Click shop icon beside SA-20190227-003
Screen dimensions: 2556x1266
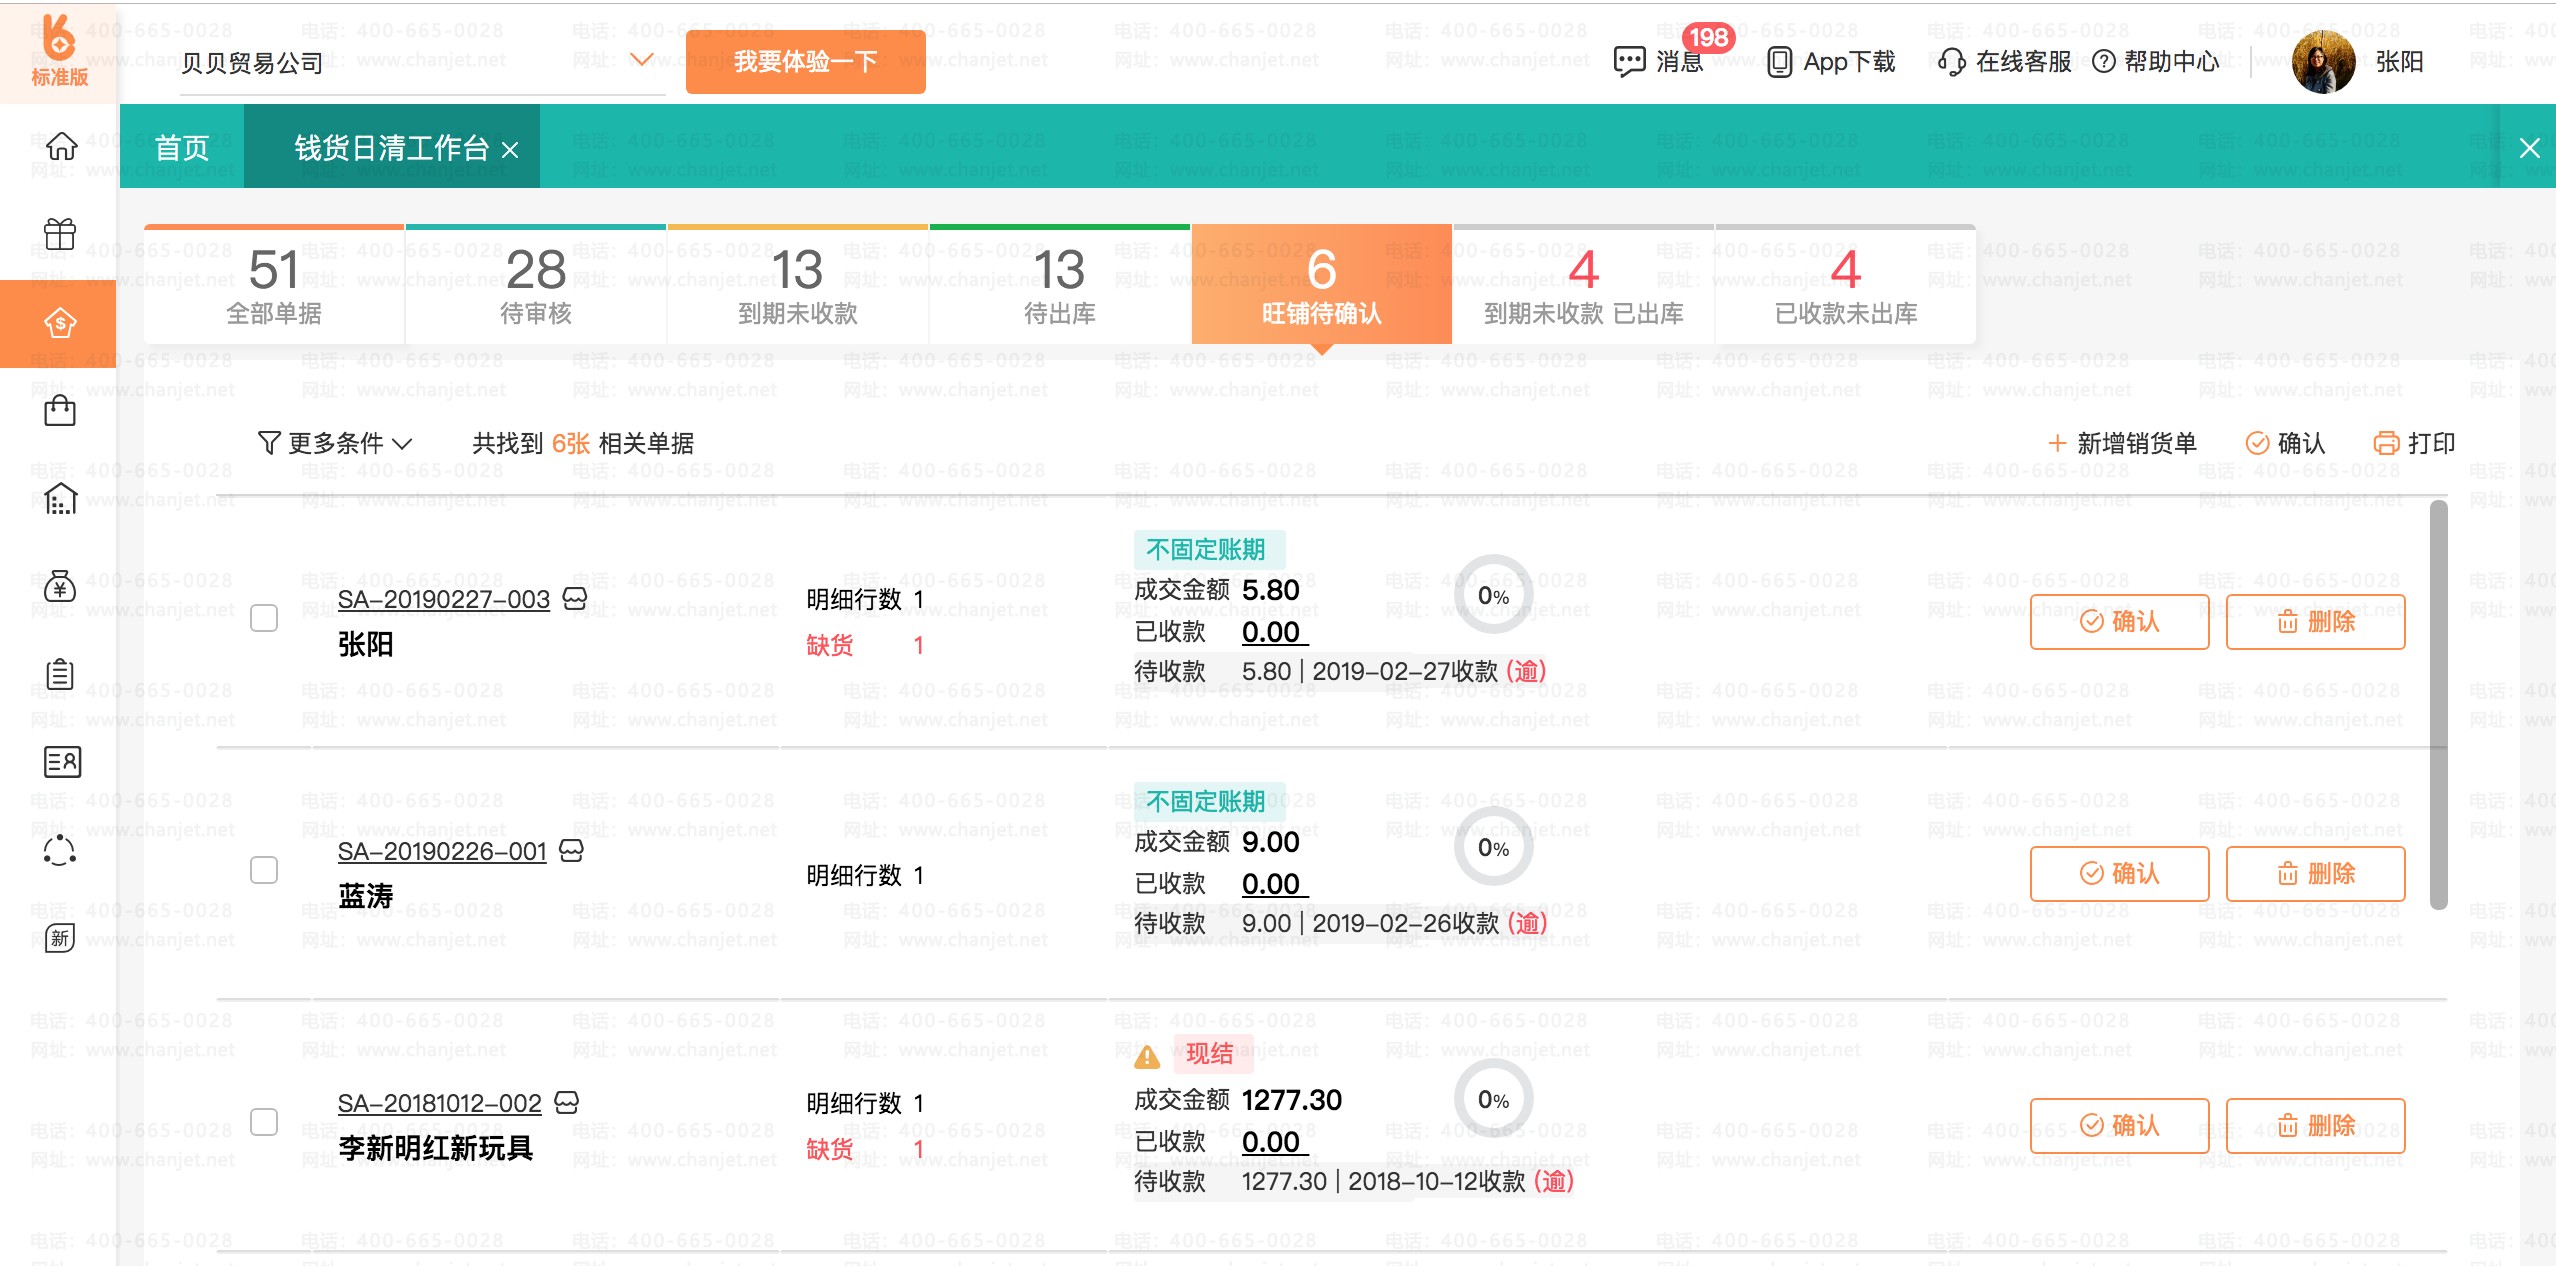[x=575, y=598]
